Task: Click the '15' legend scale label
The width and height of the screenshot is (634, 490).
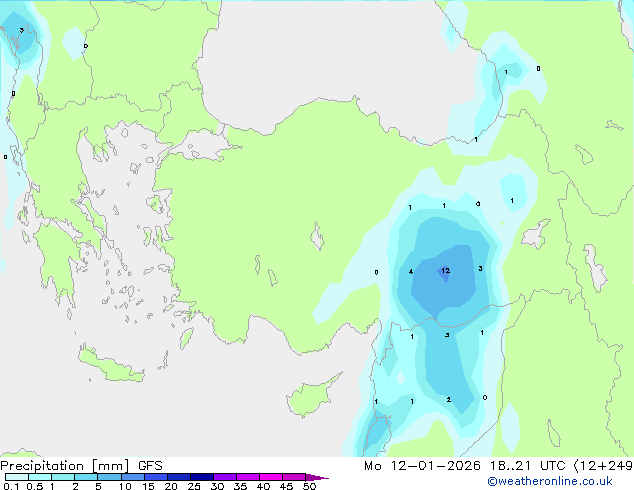Action: 148,486
